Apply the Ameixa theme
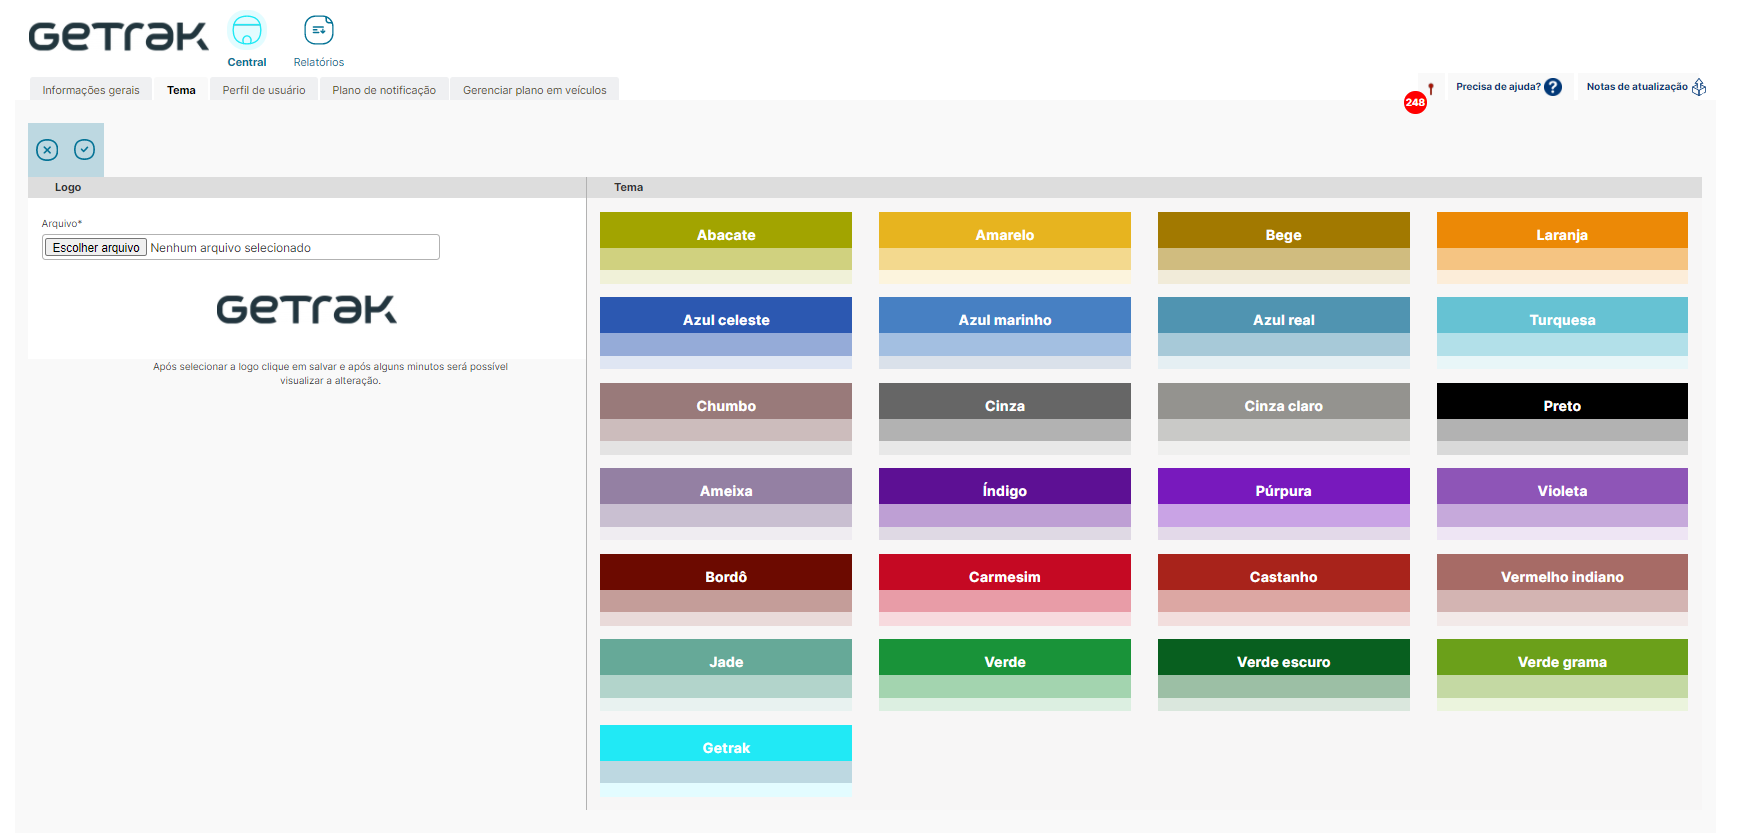This screenshot has width=1749, height=834. click(x=726, y=504)
